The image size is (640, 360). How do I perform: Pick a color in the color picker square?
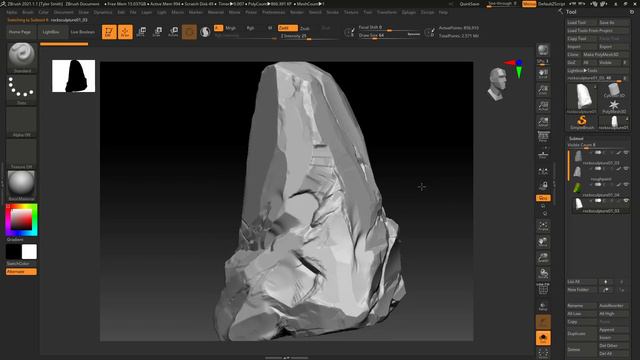(x=21, y=220)
